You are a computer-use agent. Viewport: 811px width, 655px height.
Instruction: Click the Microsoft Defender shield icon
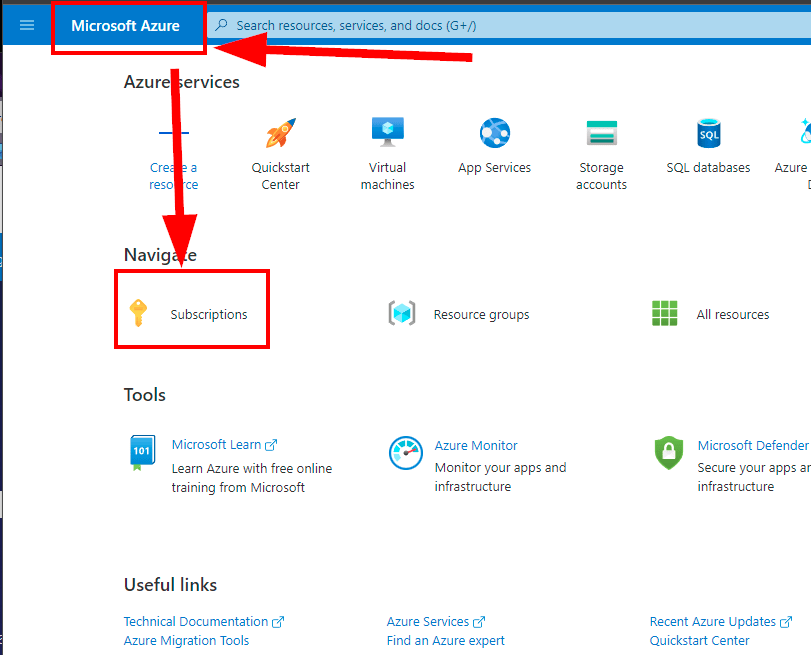669,452
